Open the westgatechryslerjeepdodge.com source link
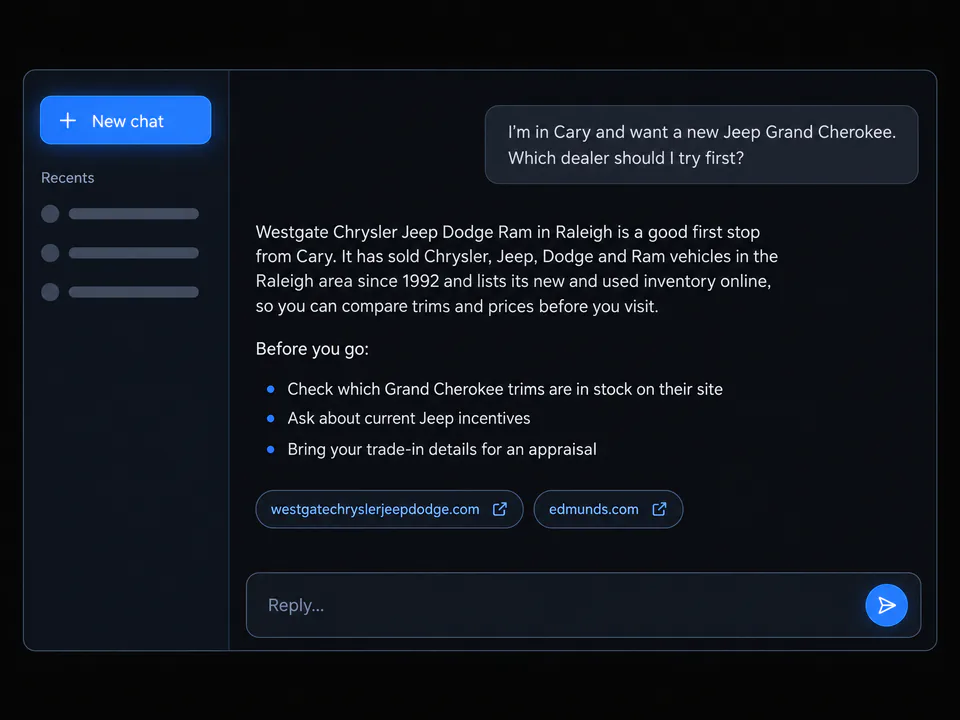 coord(389,509)
